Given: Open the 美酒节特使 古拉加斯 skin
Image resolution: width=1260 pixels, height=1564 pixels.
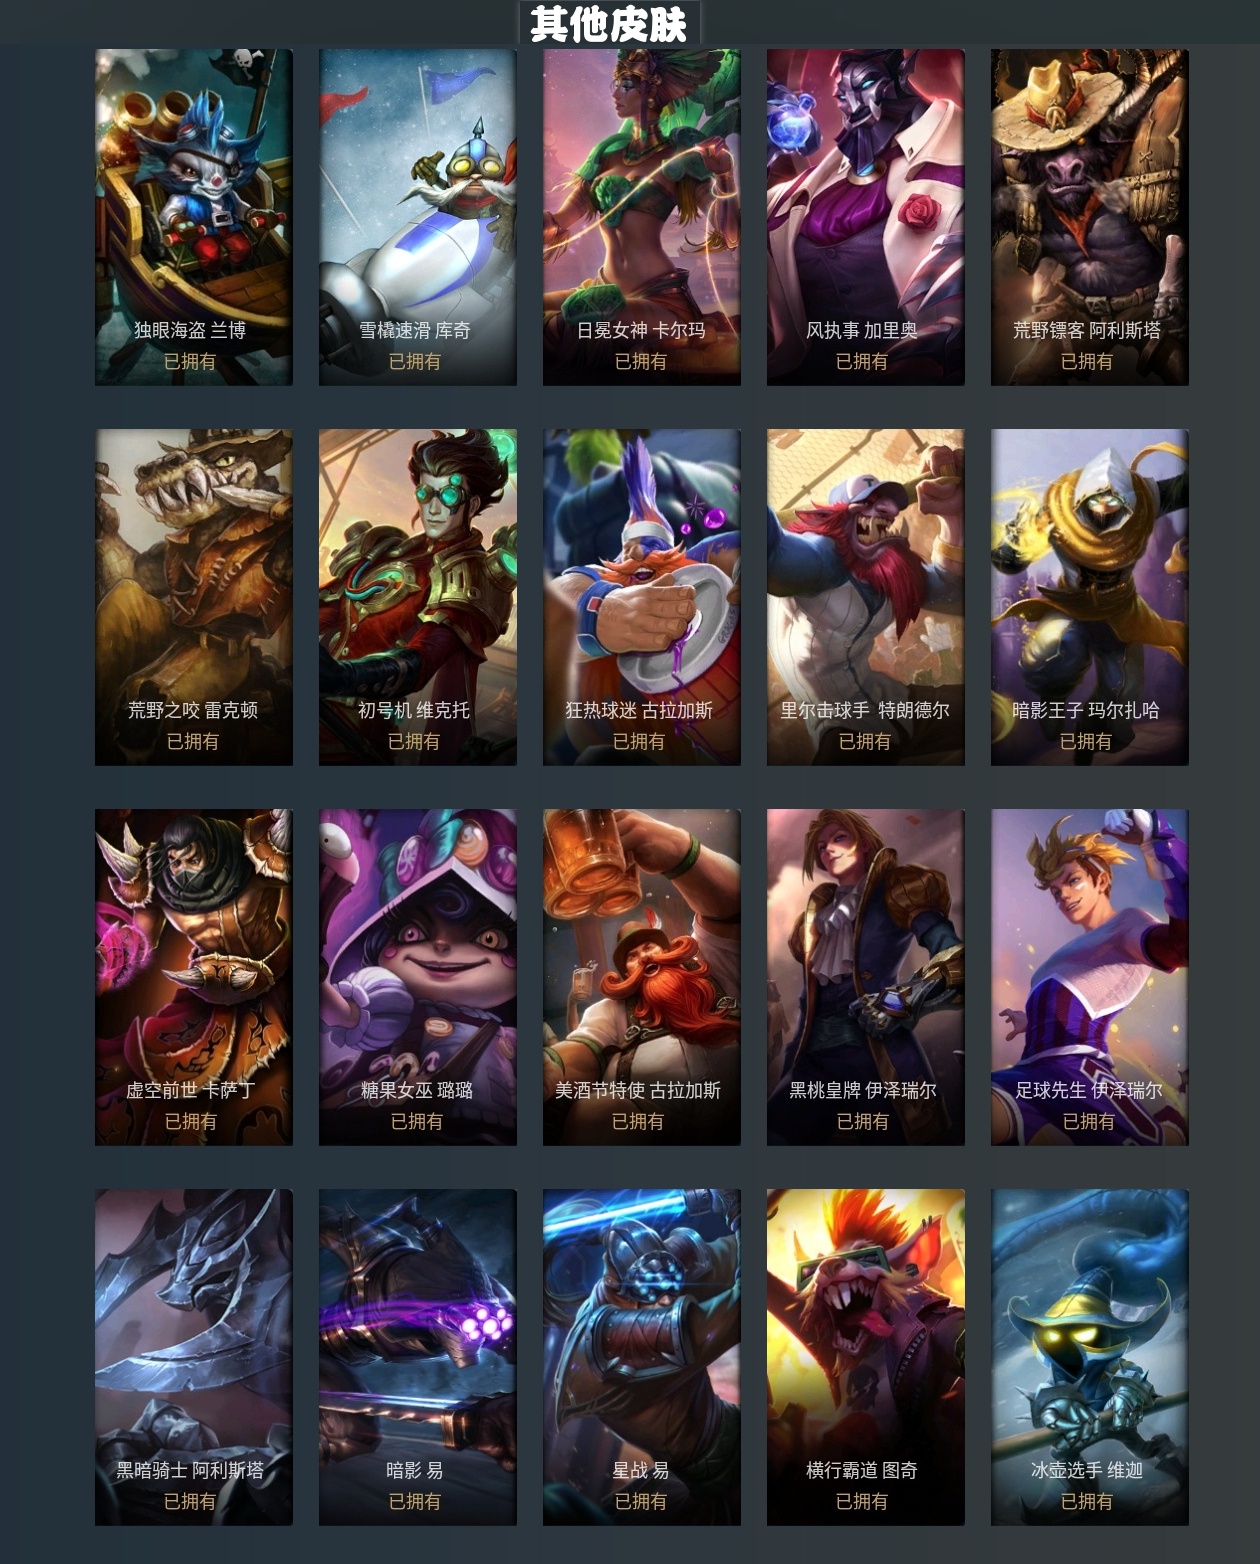Looking at the screenshot, I should pos(642,977).
